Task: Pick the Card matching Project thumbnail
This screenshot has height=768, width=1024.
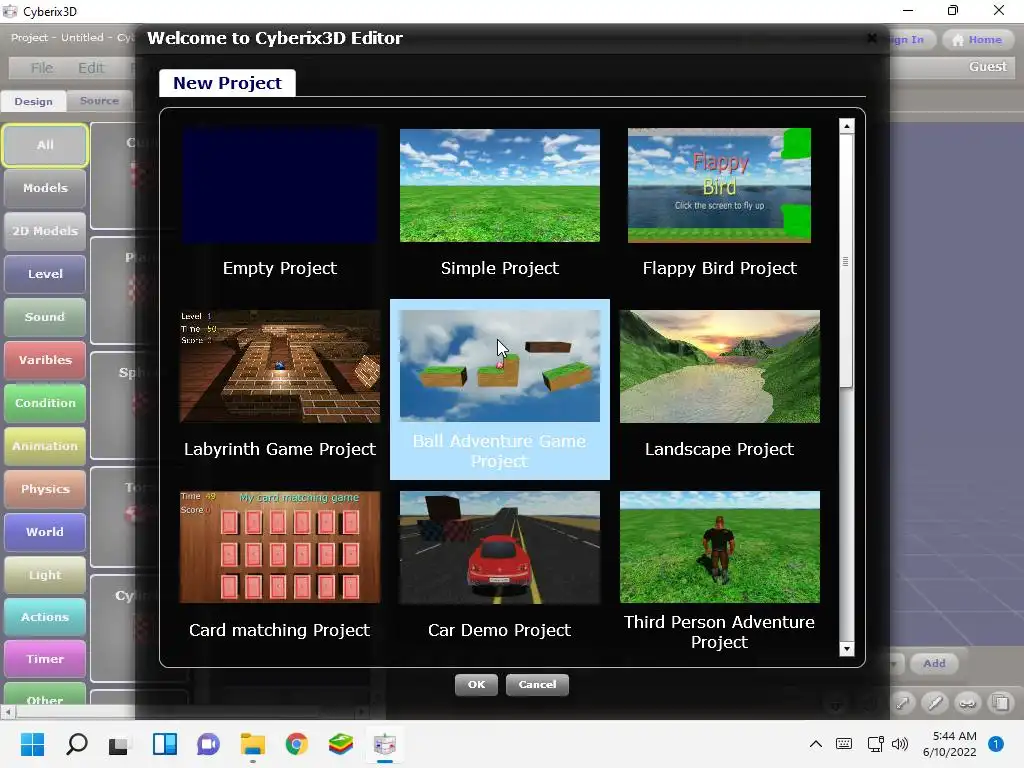Action: click(280, 547)
